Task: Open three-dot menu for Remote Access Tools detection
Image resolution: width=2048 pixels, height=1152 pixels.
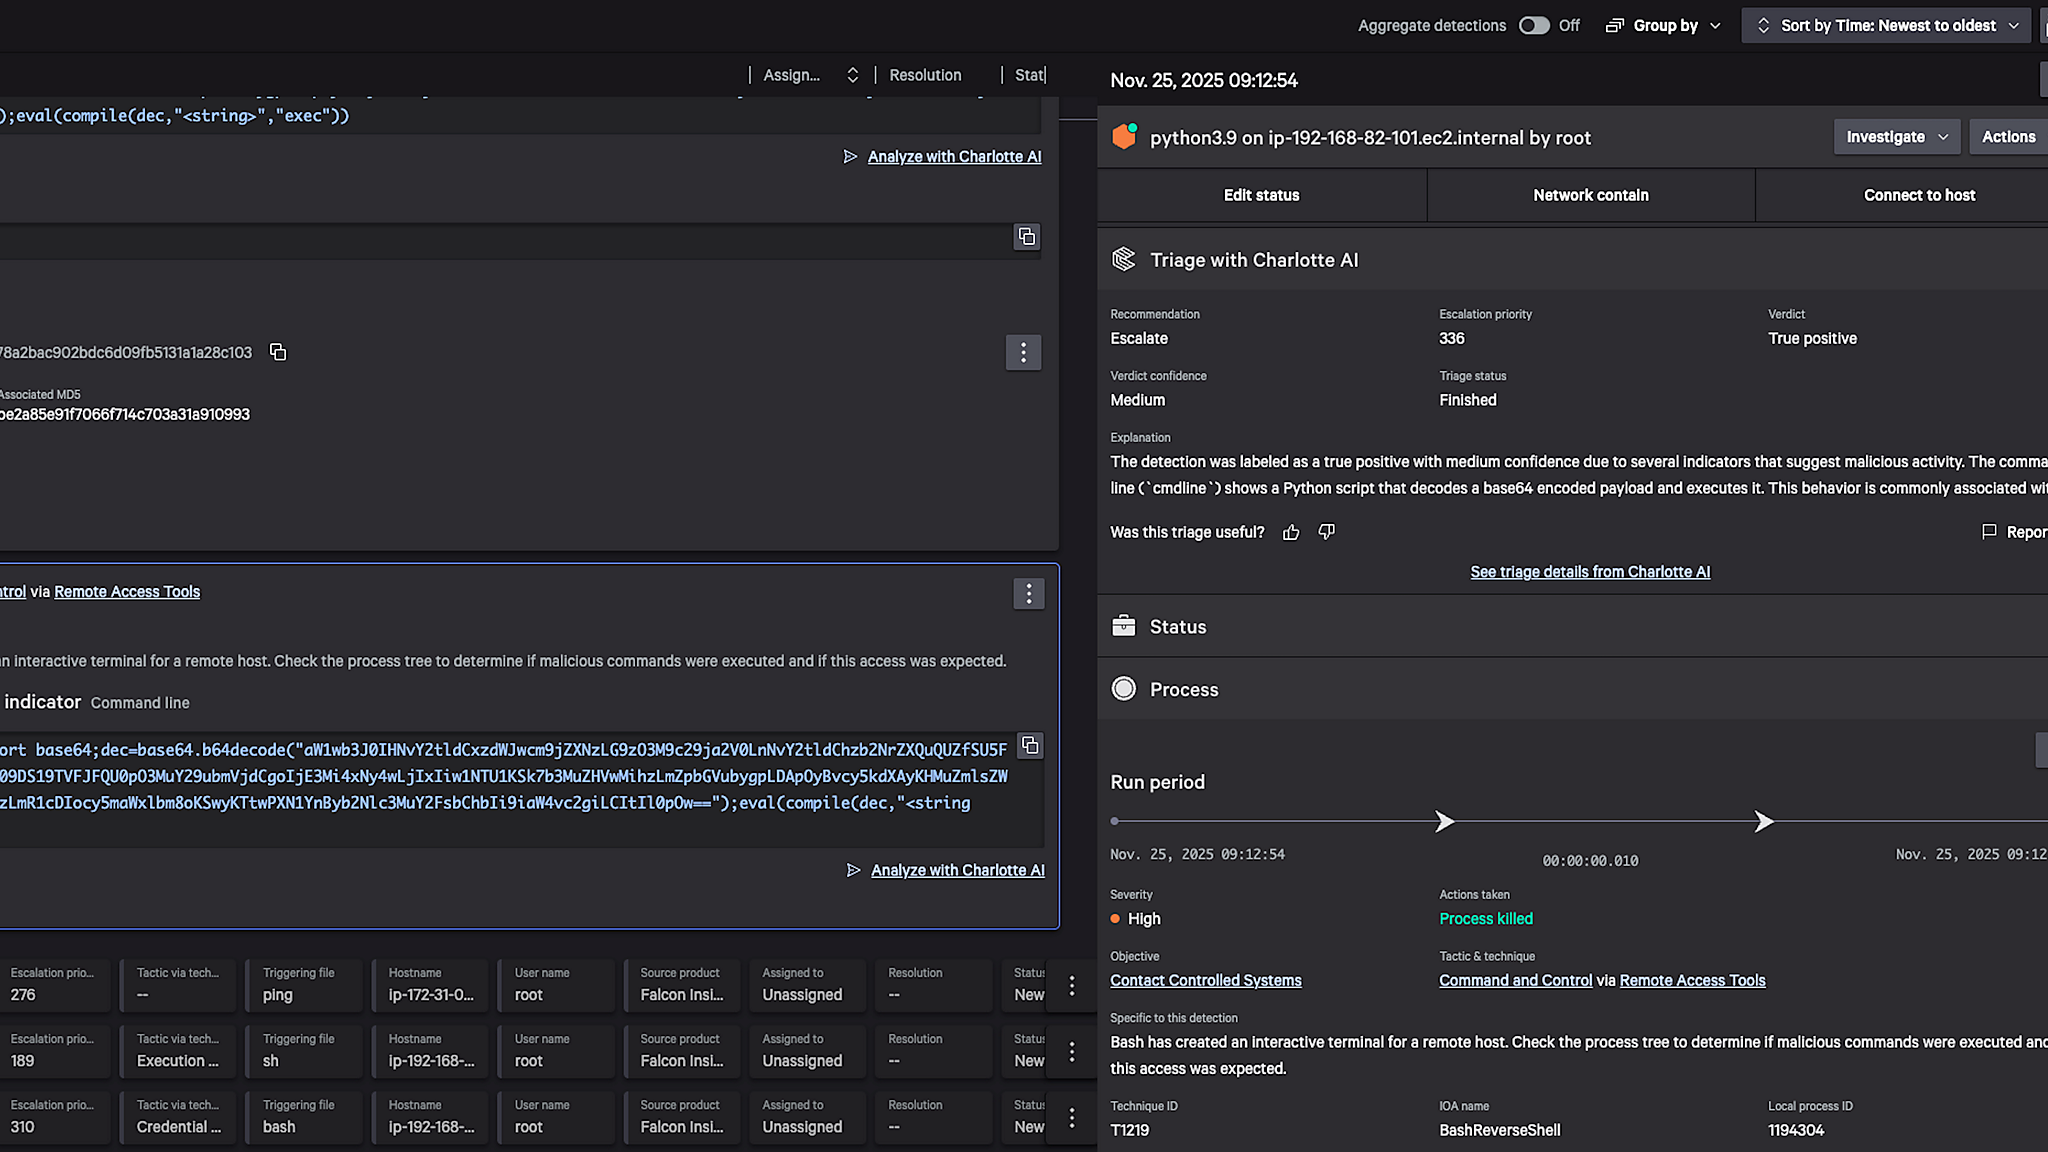Action: 1028,593
